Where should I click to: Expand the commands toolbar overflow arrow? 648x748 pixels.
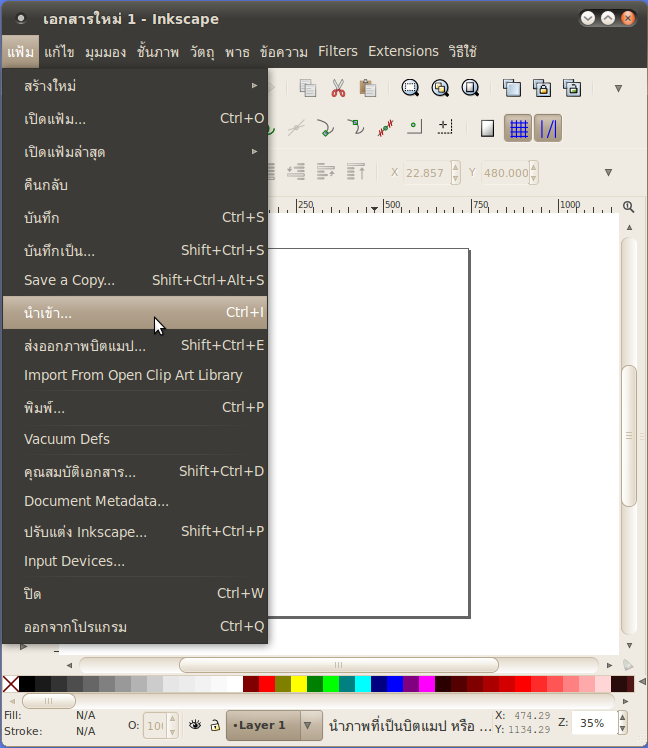(x=618, y=88)
